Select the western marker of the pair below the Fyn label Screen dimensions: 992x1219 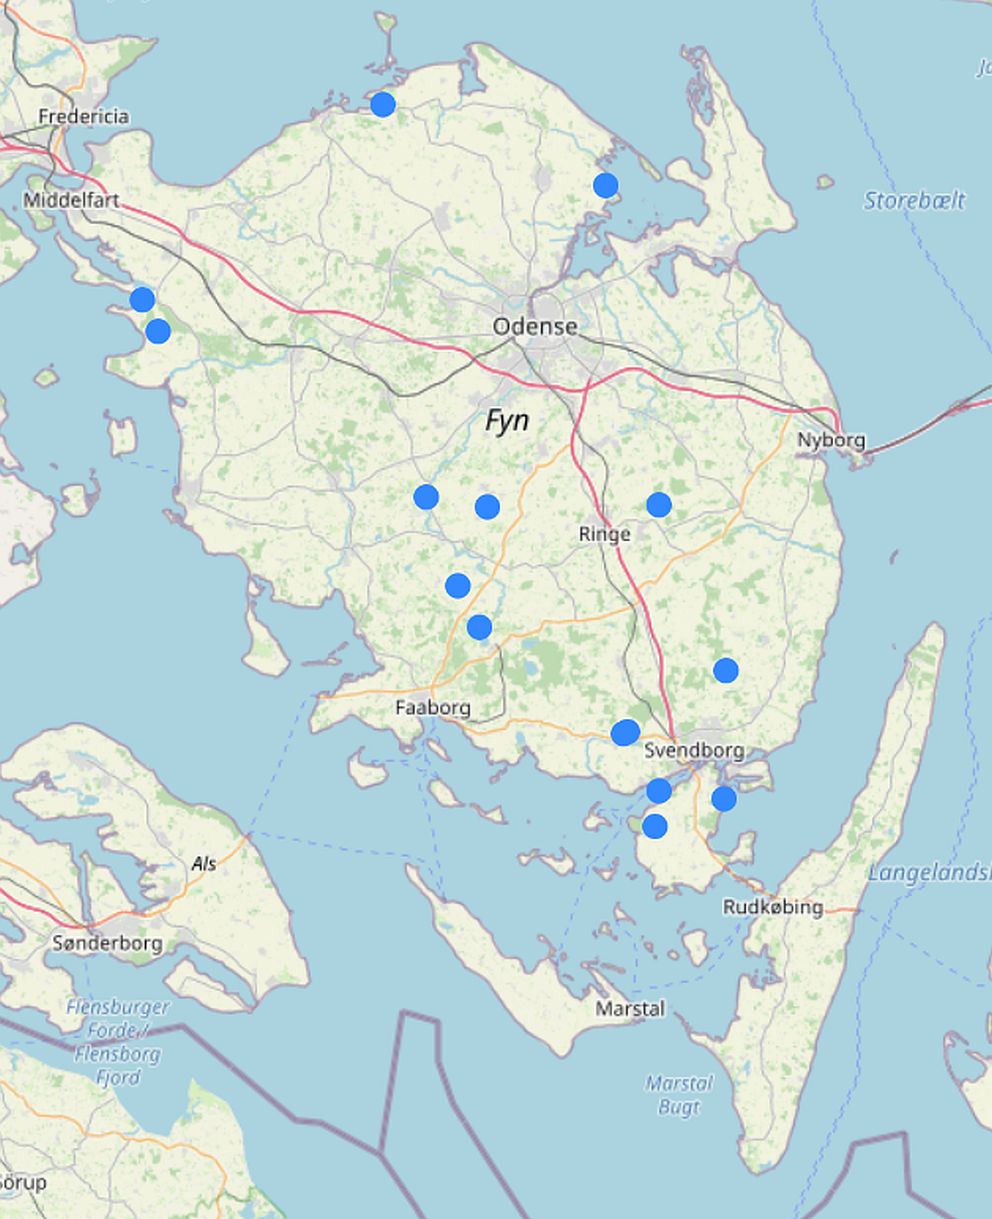tap(426, 496)
